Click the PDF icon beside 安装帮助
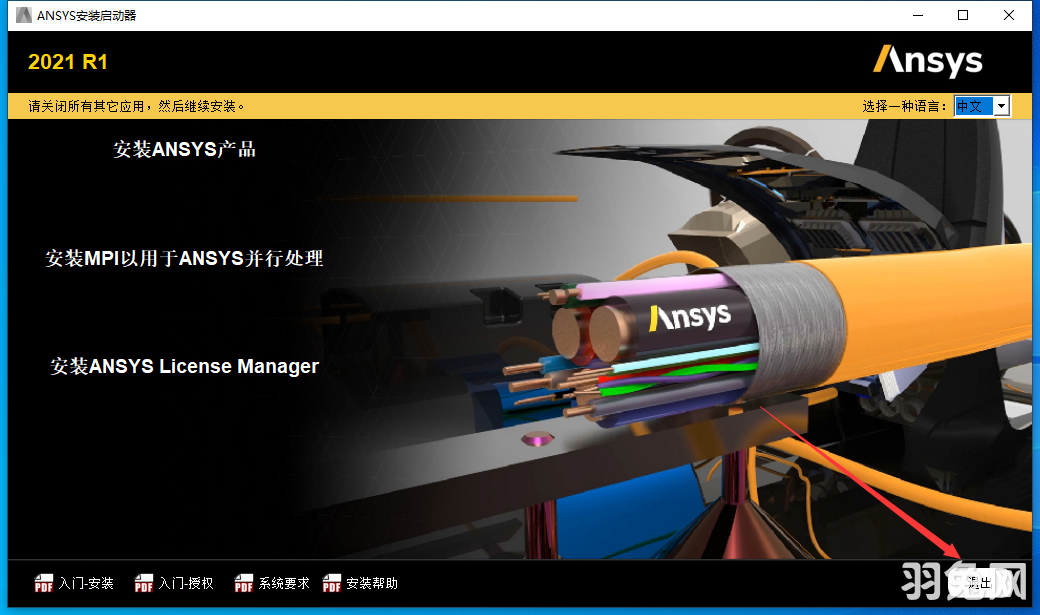The image size is (1040, 615). pos(331,582)
